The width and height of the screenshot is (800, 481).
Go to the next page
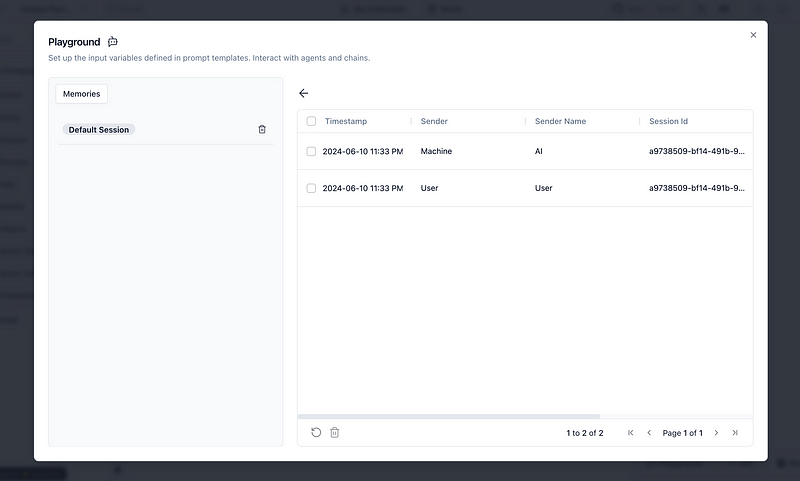click(x=716, y=433)
